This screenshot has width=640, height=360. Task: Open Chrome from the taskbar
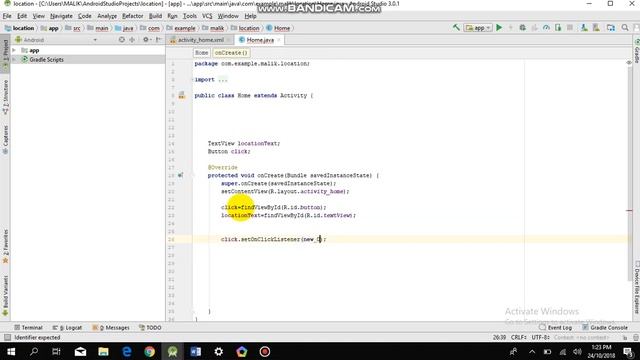pyautogui.click(x=149, y=351)
